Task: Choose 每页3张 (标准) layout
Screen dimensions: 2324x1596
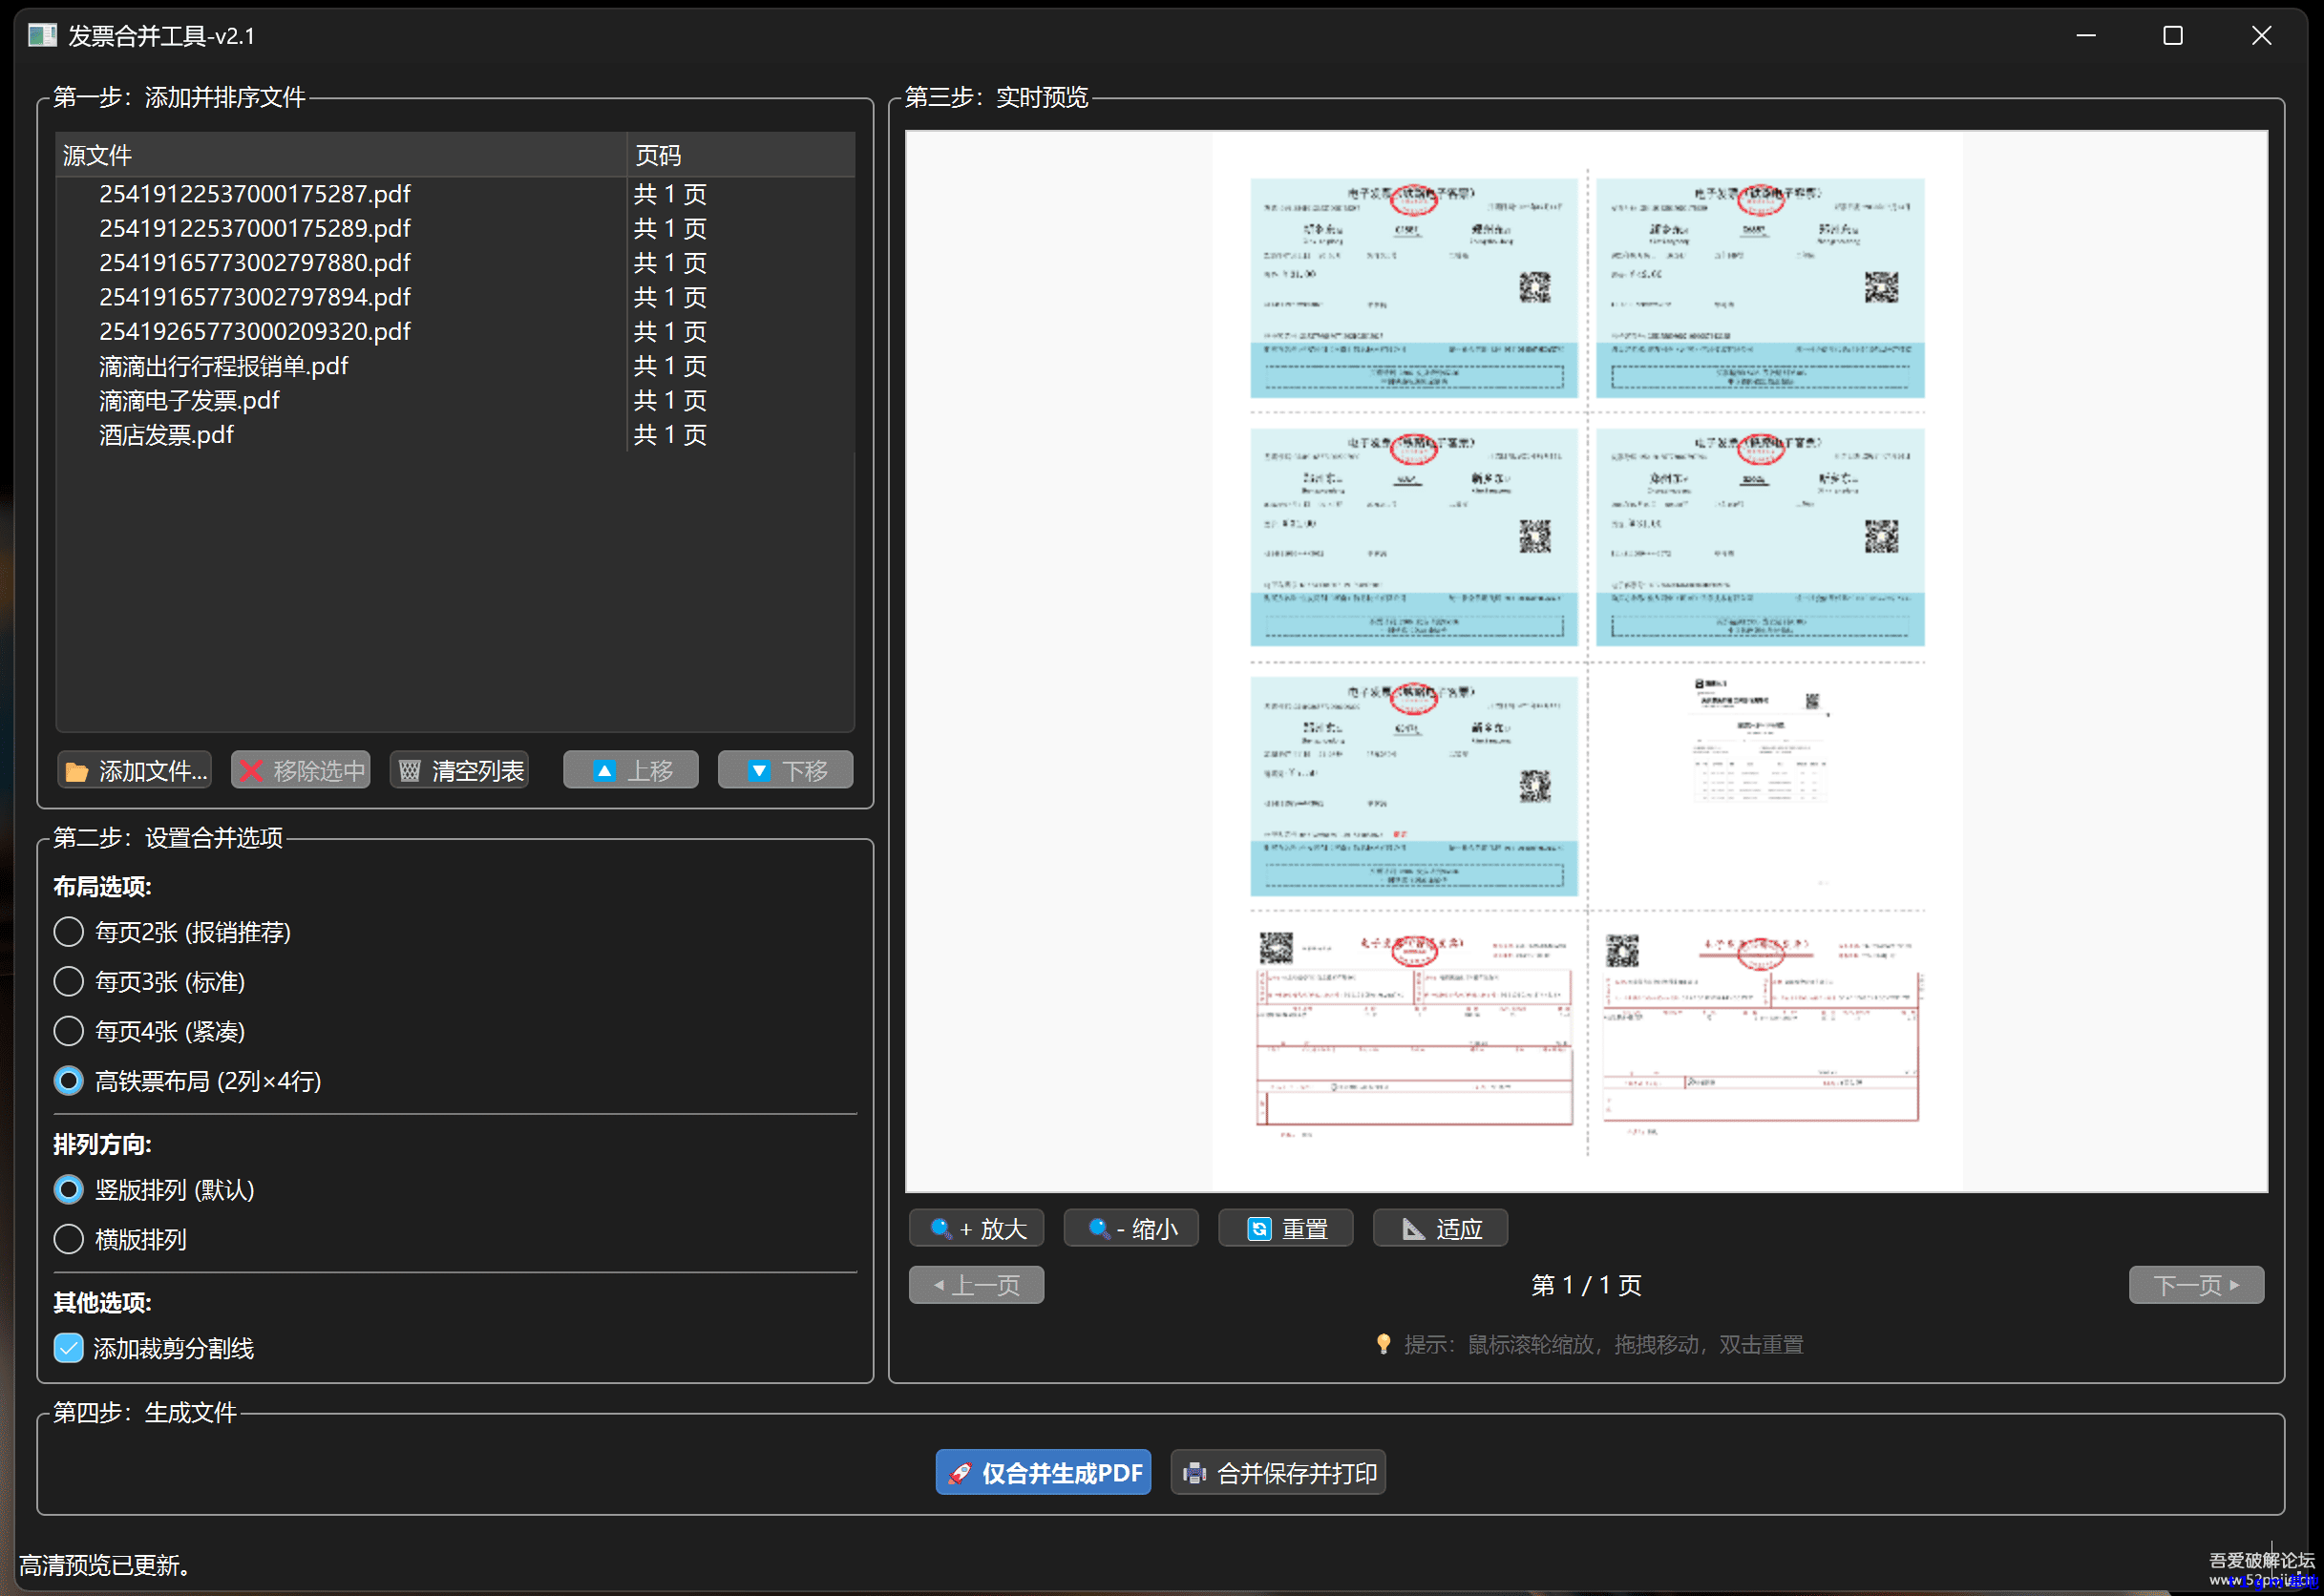Action: [68, 981]
